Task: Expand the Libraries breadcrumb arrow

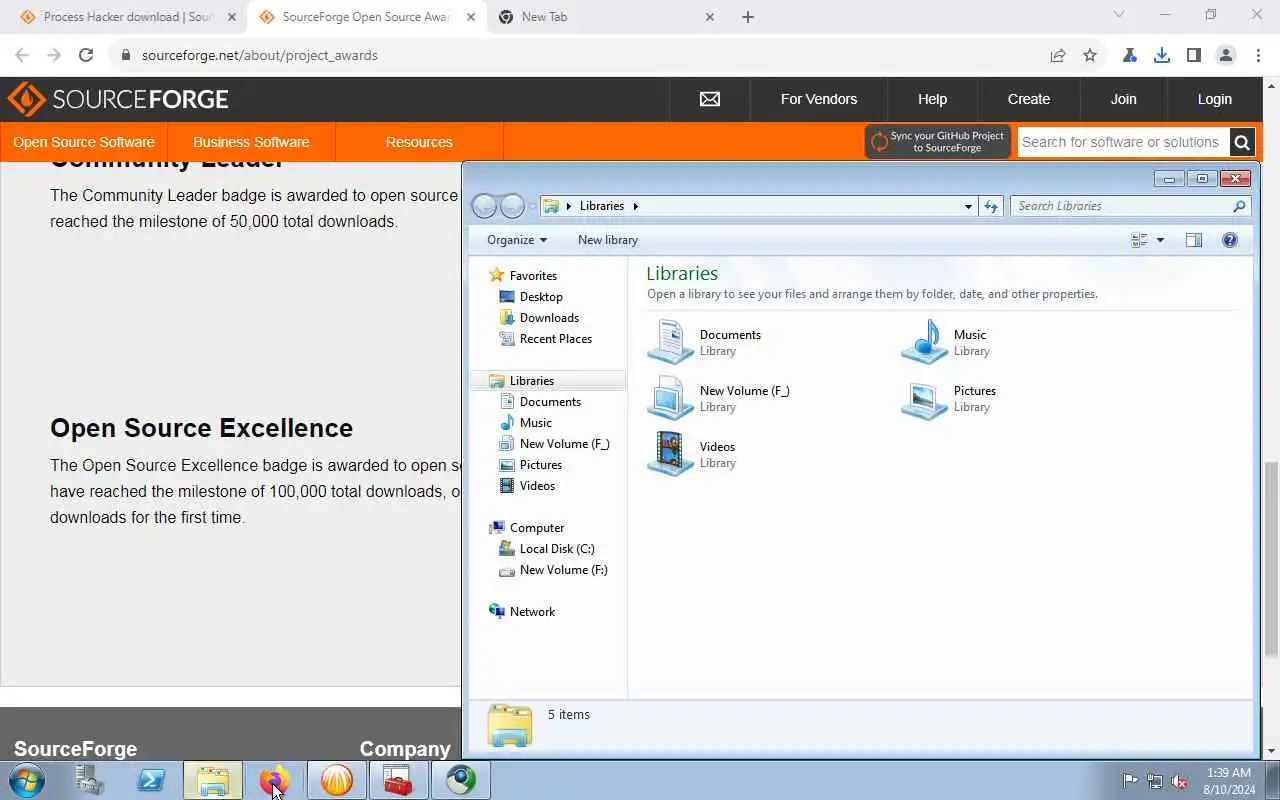Action: pyautogui.click(x=635, y=206)
